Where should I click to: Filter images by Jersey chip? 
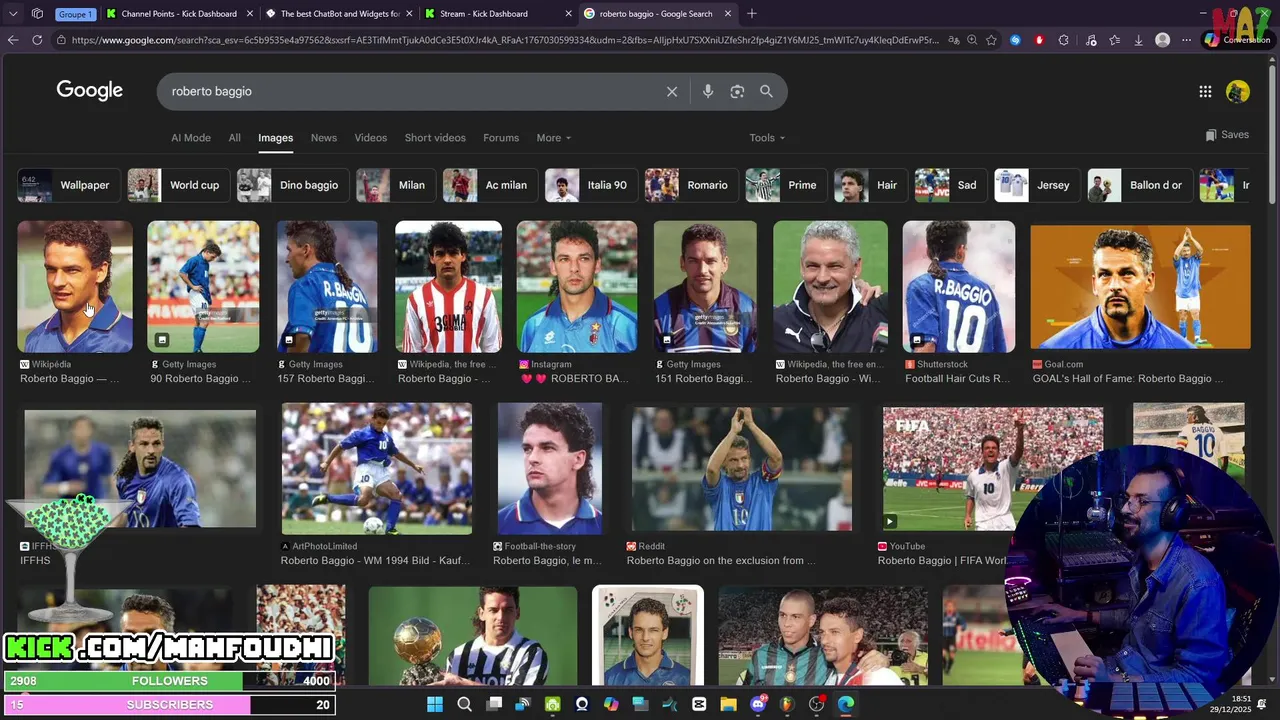[x=1037, y=185]
